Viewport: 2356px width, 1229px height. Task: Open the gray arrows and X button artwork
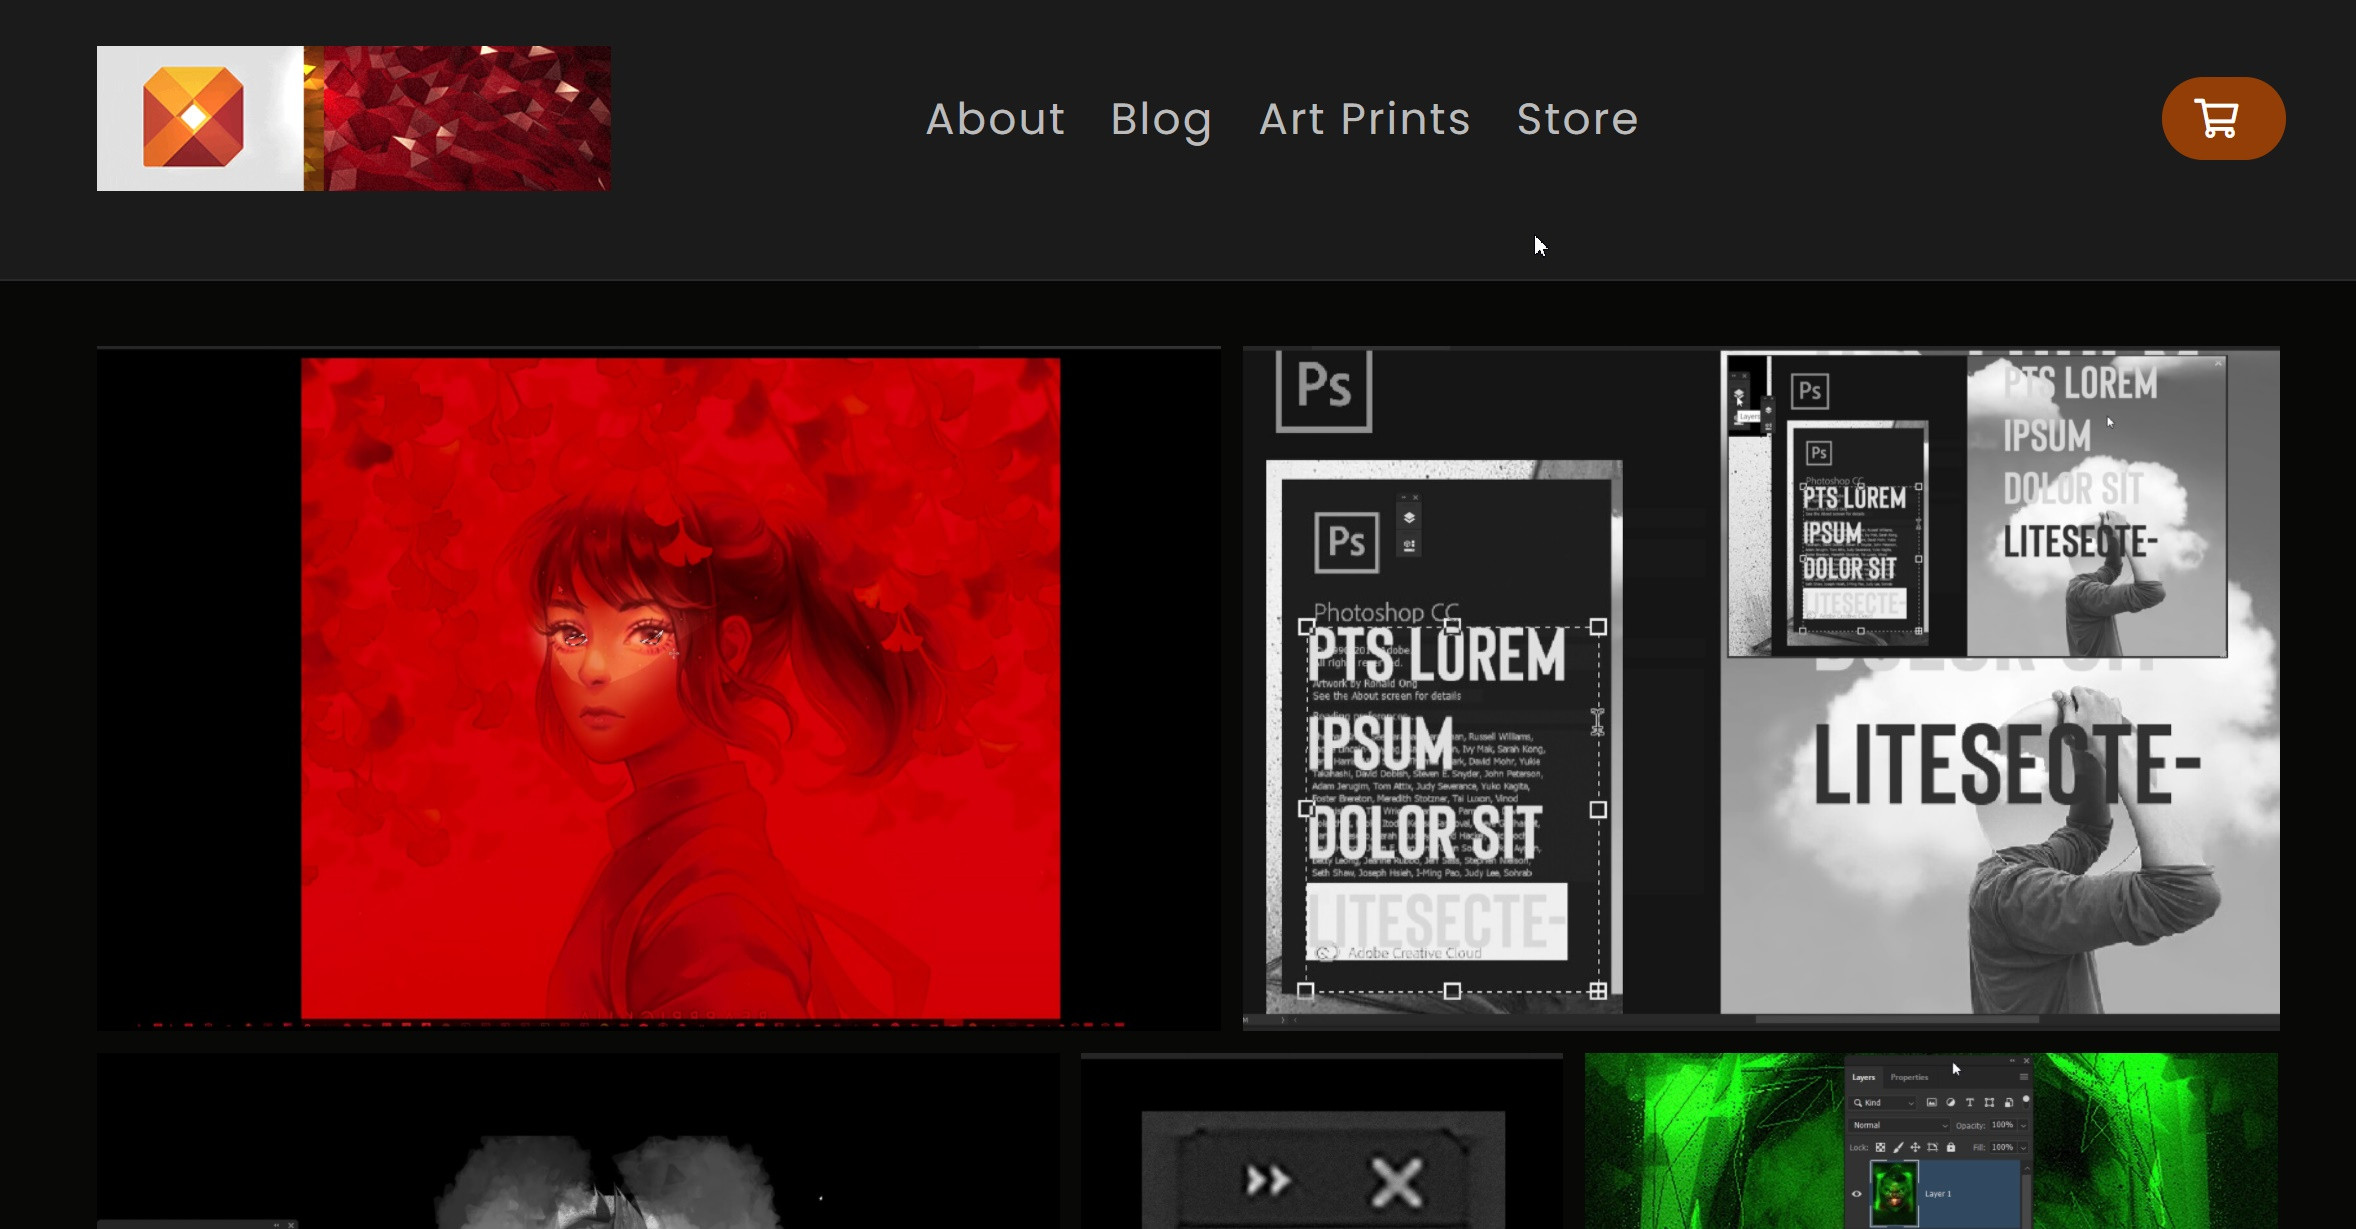tap(1322, 1141)
